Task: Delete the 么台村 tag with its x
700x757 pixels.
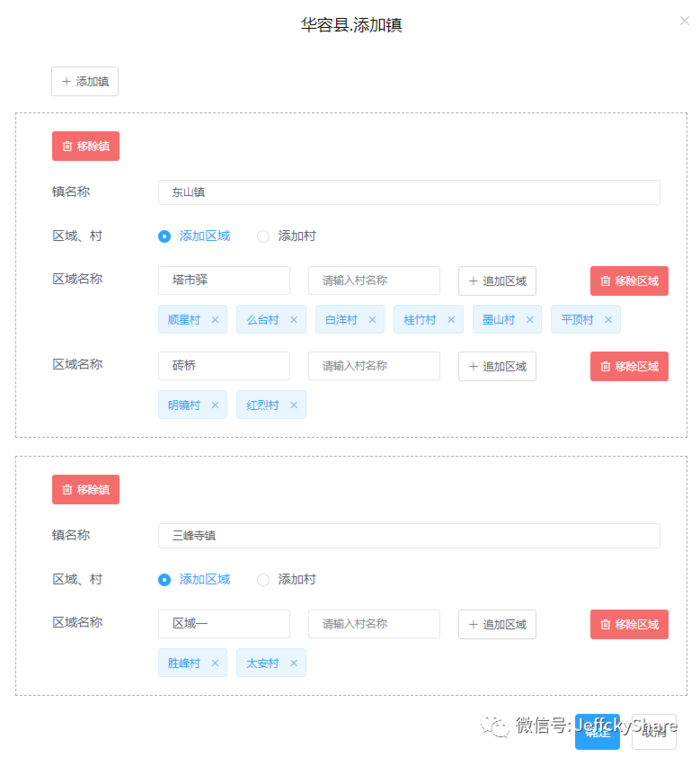Action: click(x=294, y=320)
